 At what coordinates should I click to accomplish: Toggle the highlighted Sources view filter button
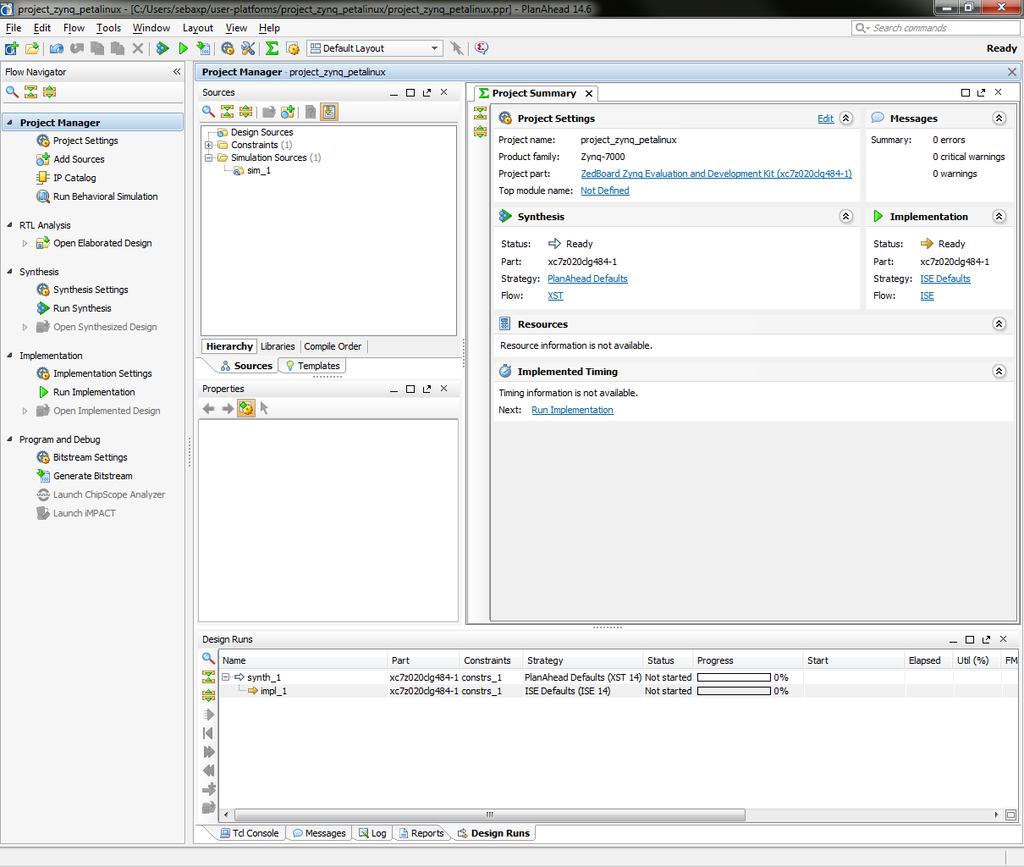(x=329, y=112)
